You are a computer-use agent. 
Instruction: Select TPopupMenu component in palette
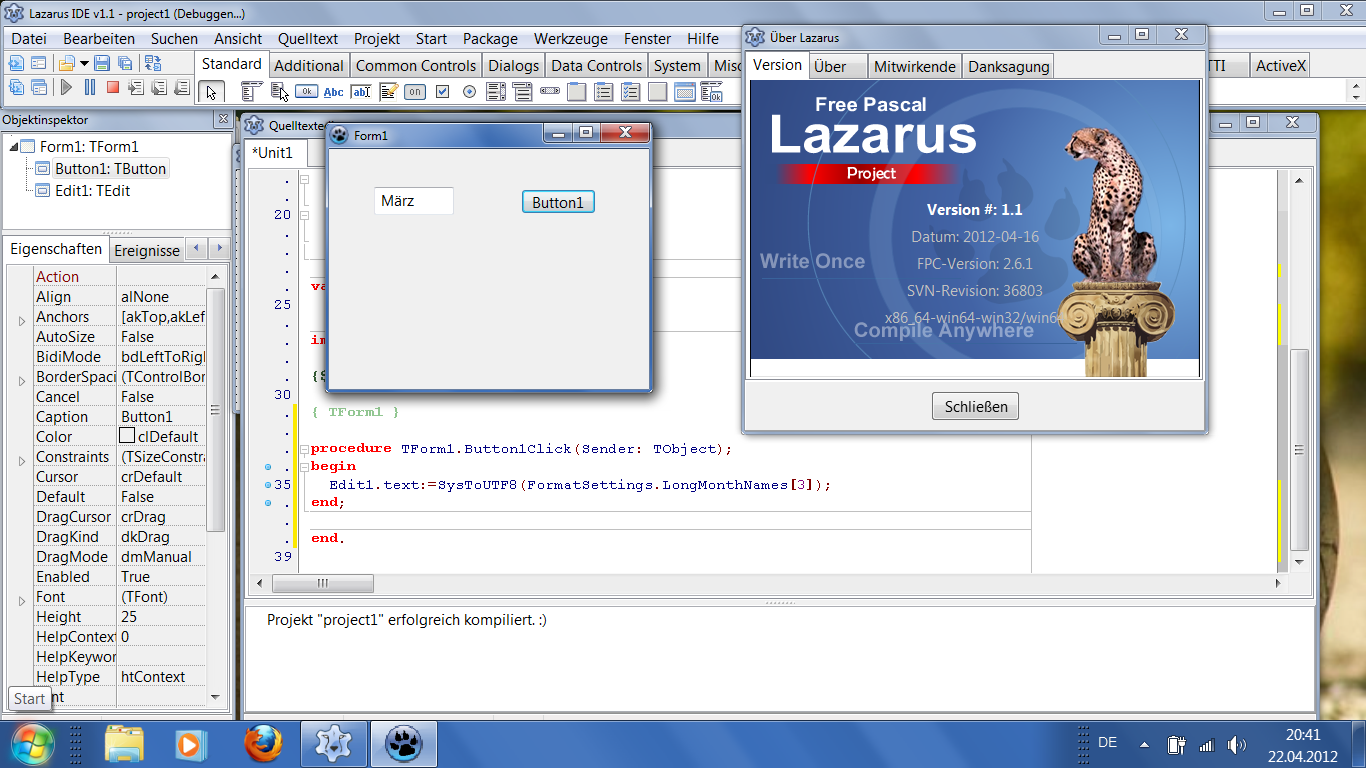click(x=279, y=91)
